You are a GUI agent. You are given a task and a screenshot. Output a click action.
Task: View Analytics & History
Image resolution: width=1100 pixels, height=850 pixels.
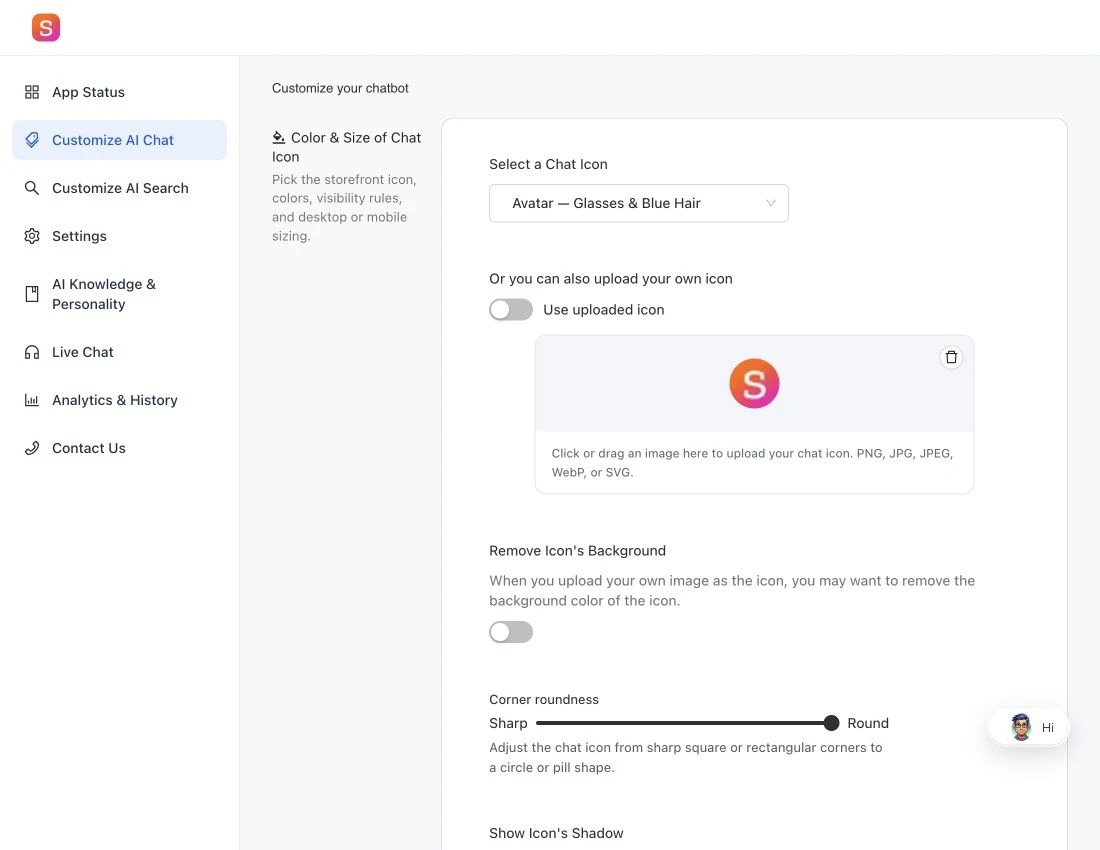[x=119, y=400]
